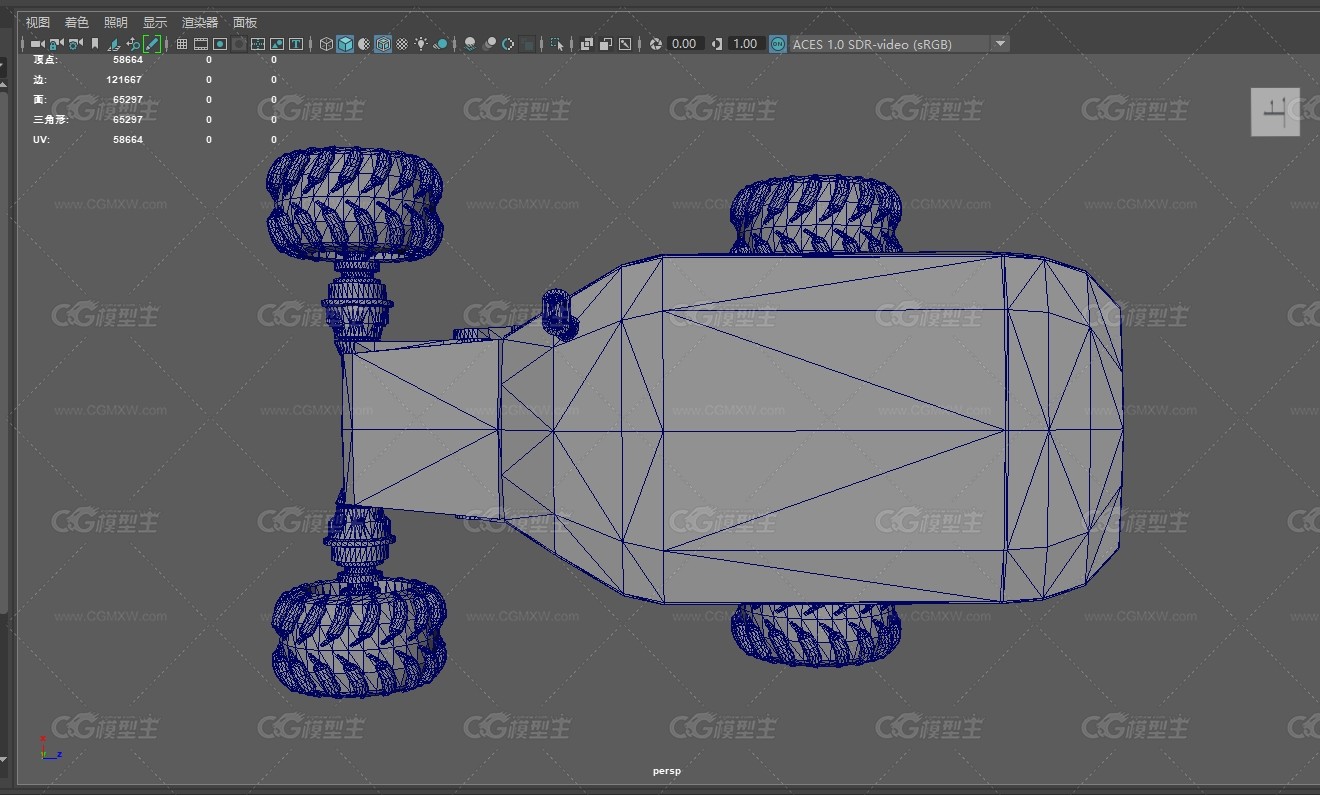Click the Use All Lights bulb icon
This screenshot has height=795, width=1320.
click(x=421, y=44)
